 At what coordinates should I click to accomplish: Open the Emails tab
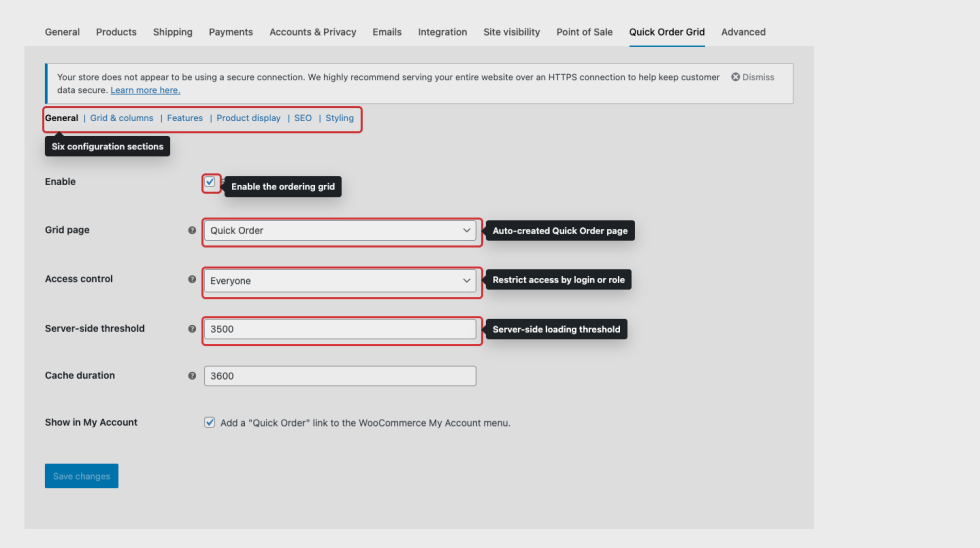pyautogui.click(x=387, y=32)
